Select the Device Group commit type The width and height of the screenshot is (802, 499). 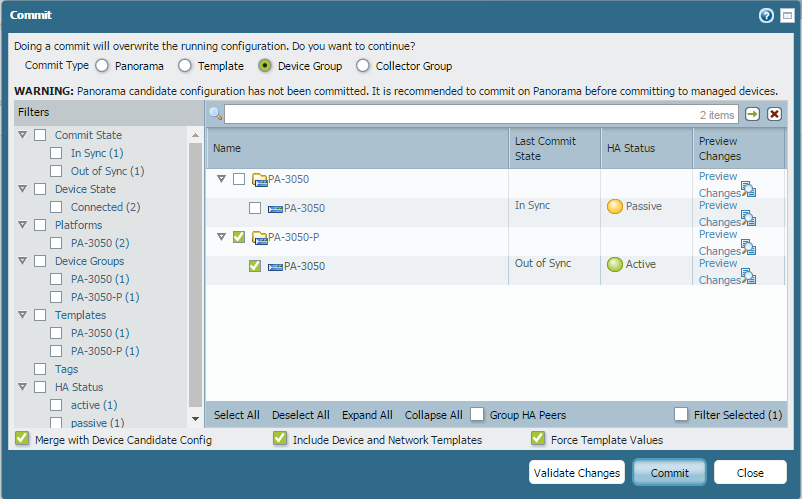265,65
